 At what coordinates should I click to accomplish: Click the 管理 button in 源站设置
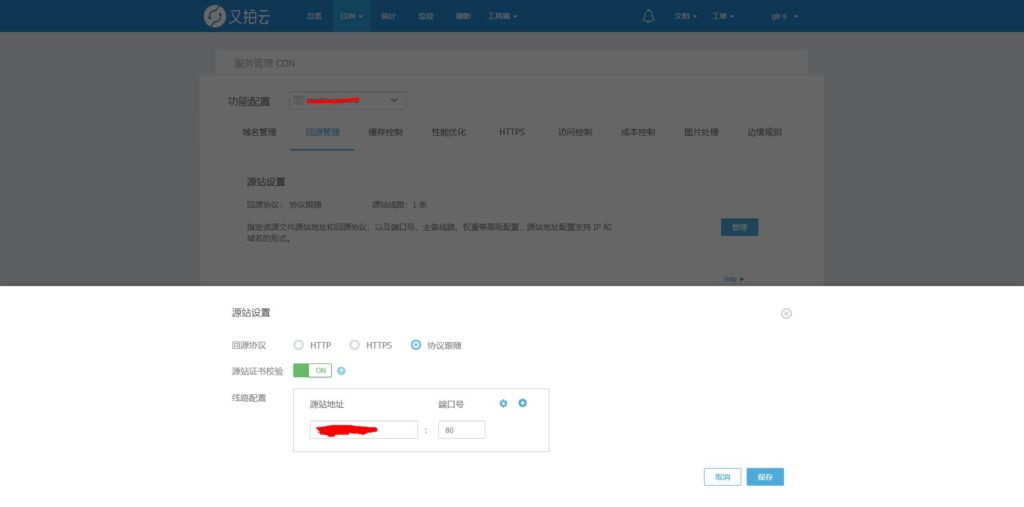click(x=739, y=227)
